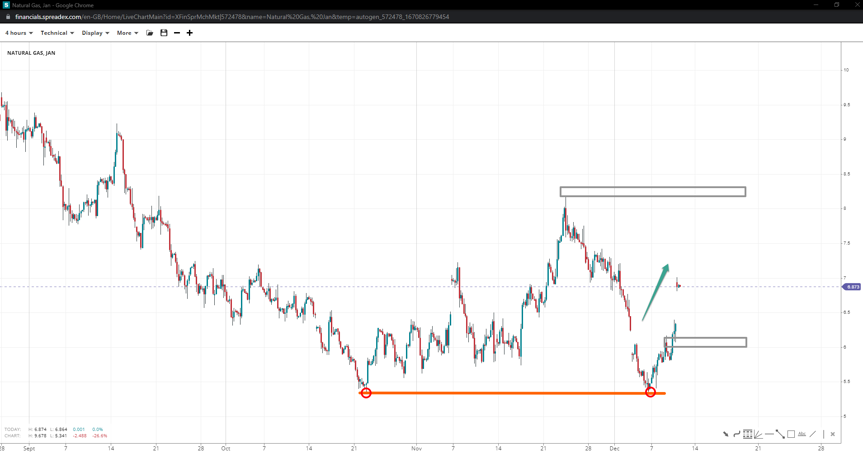
Task: Click the open folder chart icon
Action: (x=150, y=33)
